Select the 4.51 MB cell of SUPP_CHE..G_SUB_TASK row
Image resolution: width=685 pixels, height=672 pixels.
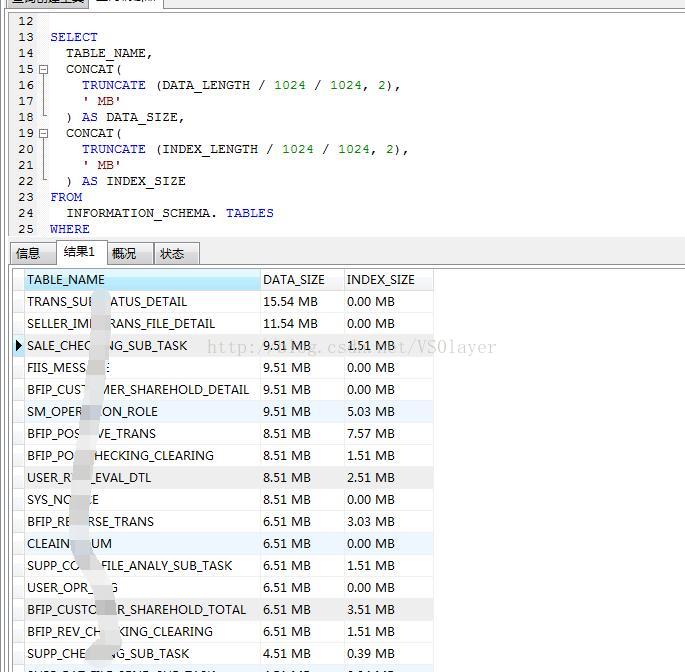(x=302, y=654)
